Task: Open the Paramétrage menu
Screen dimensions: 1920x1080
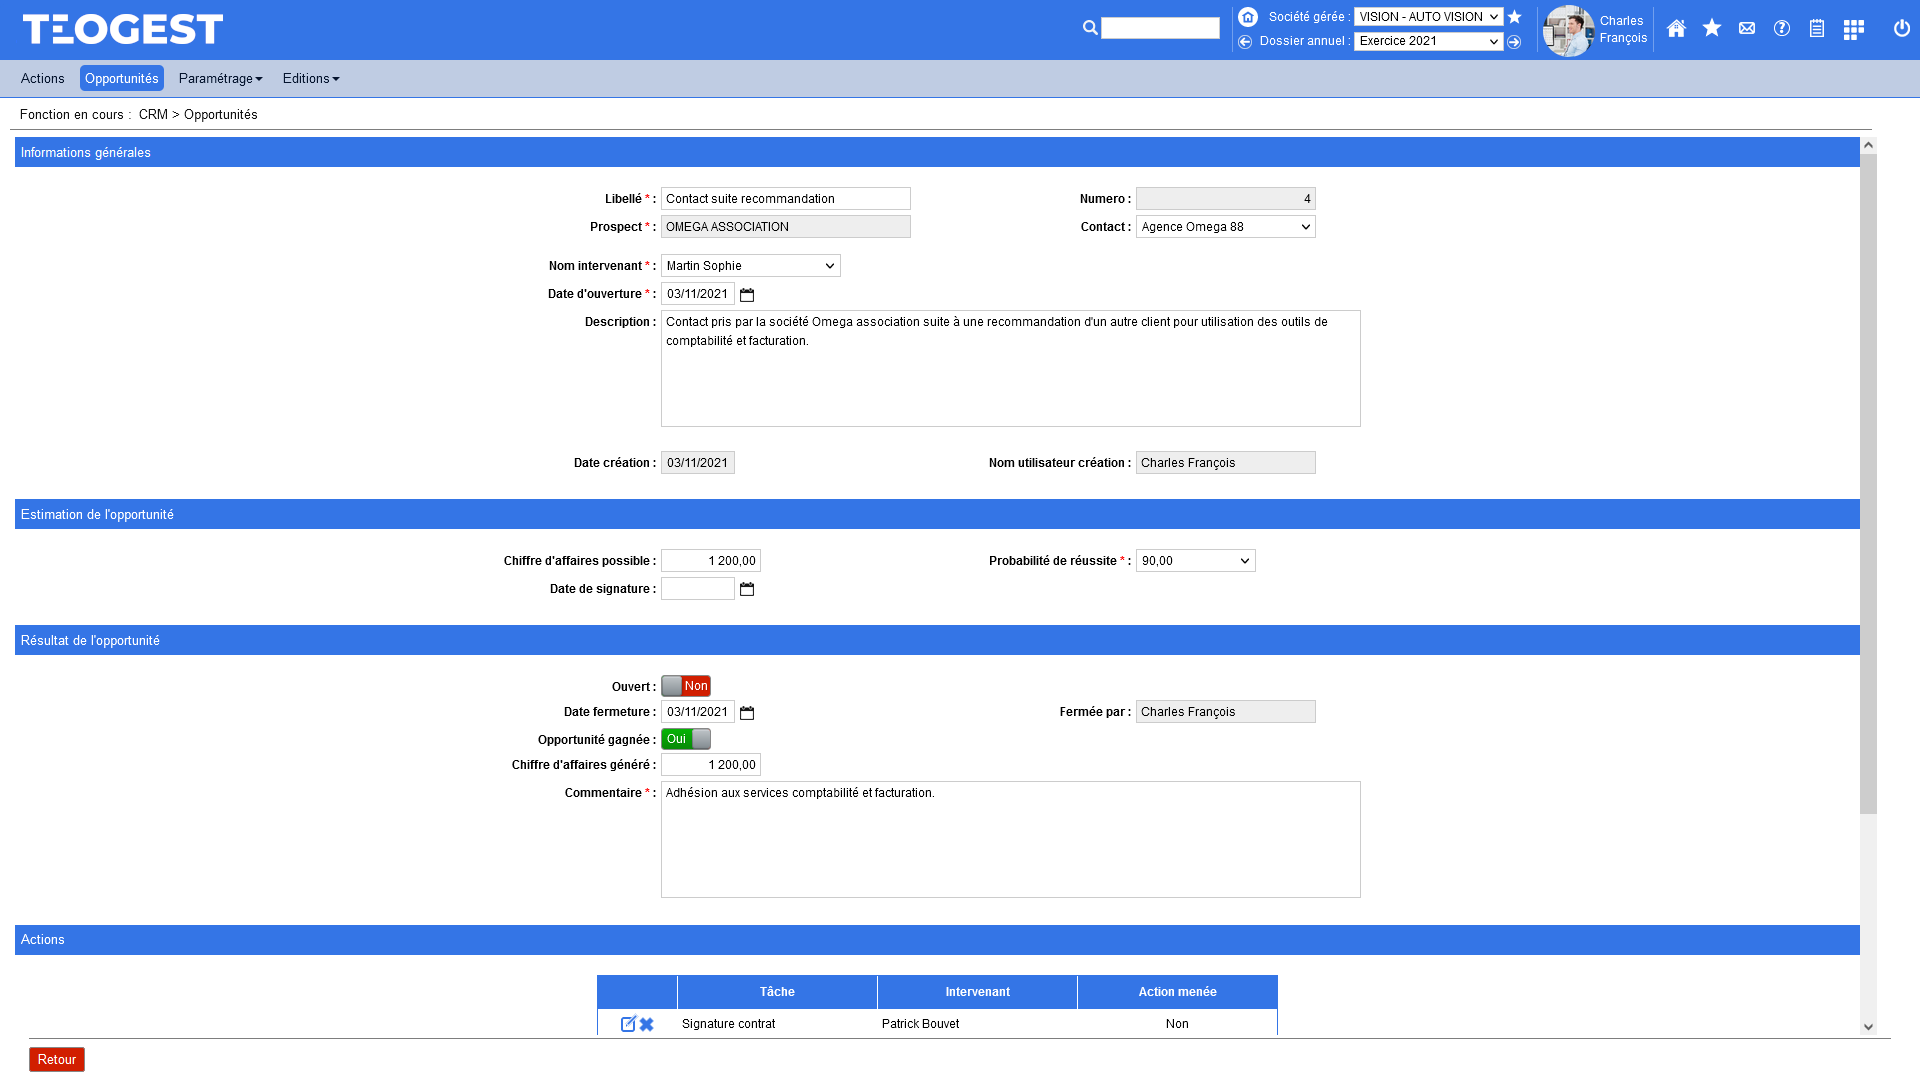Action: 220,79
